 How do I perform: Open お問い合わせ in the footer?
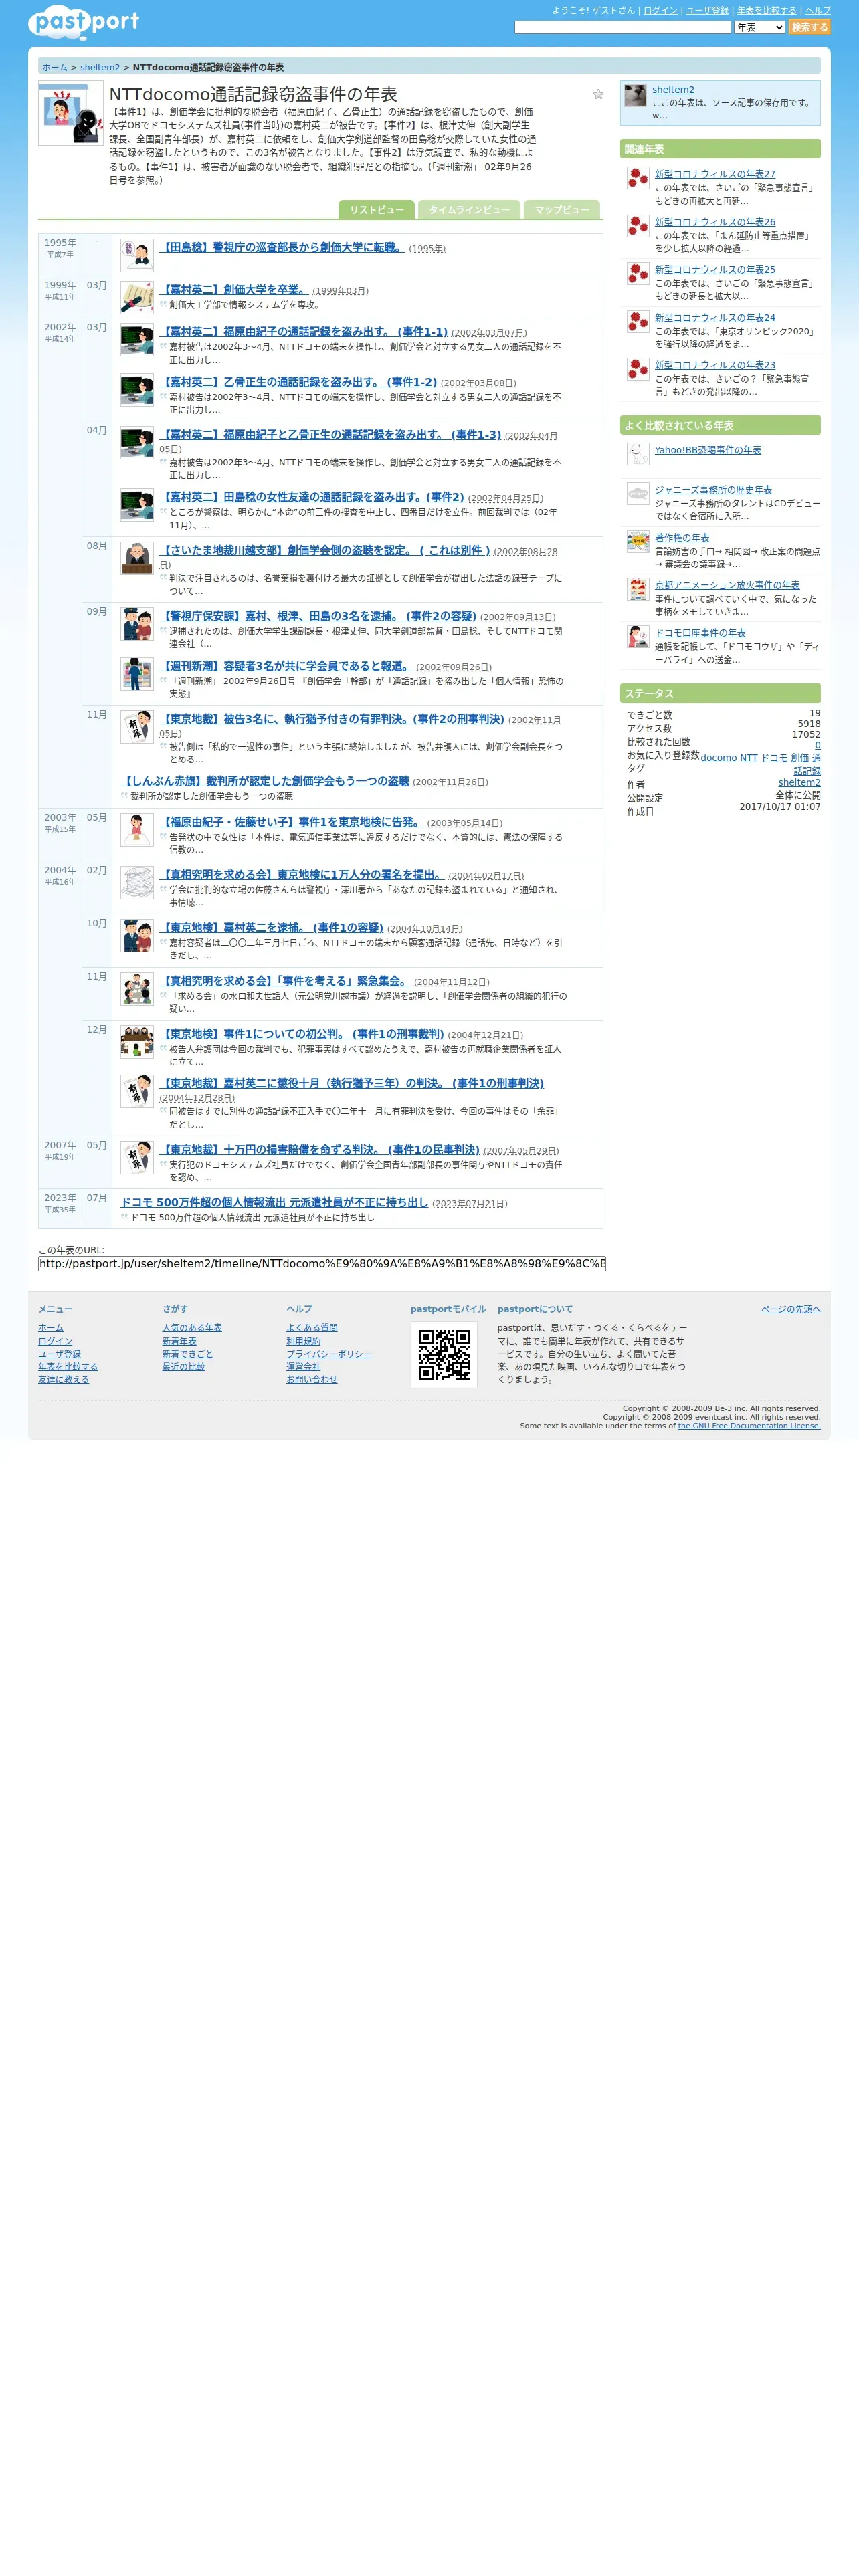[x=312, y=1379]
